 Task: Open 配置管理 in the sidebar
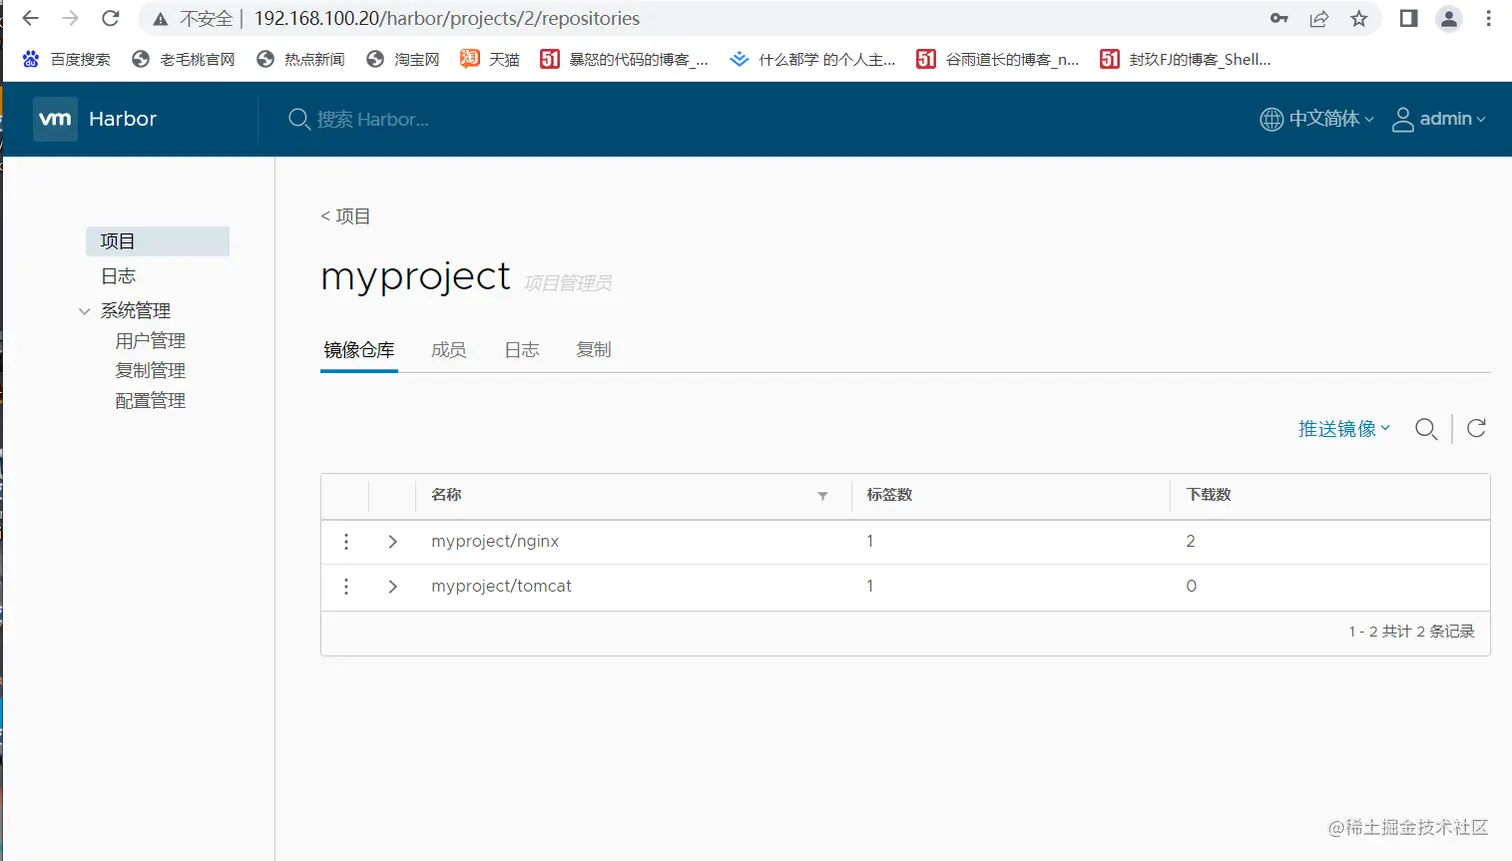[x=151, y=401]
